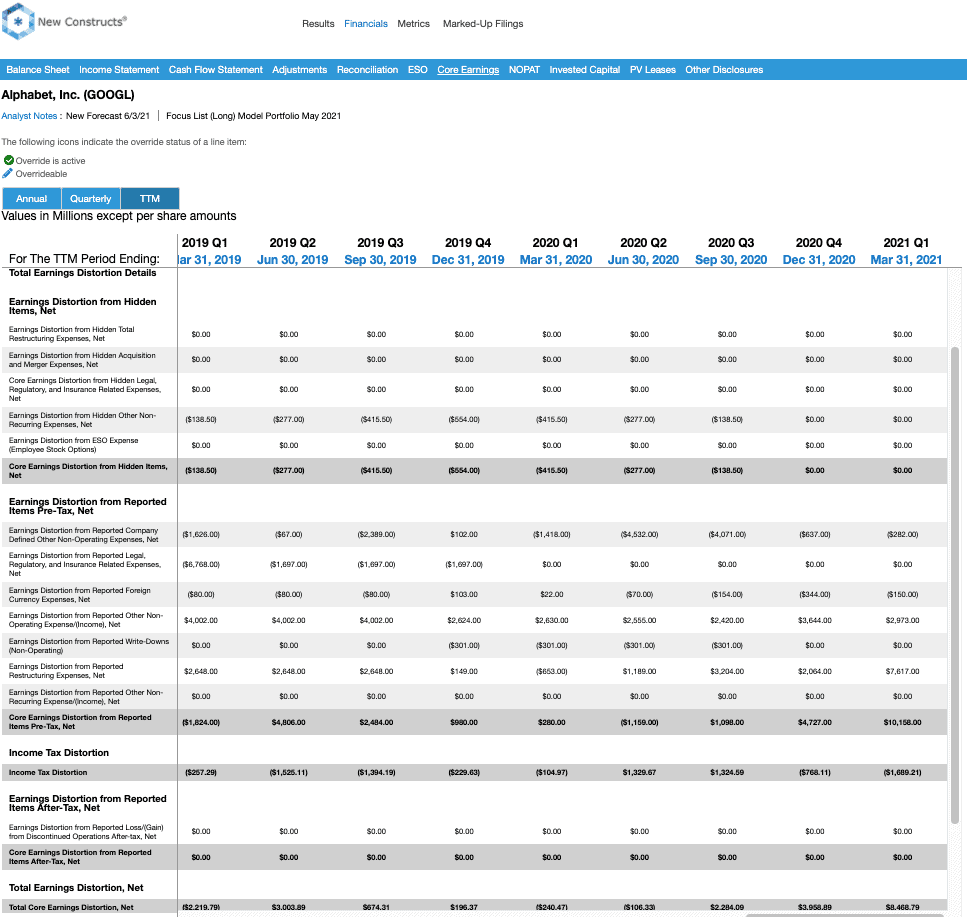967x917 pixels.
Task: Click the 2019 Q2 column header
Action: 292,243
